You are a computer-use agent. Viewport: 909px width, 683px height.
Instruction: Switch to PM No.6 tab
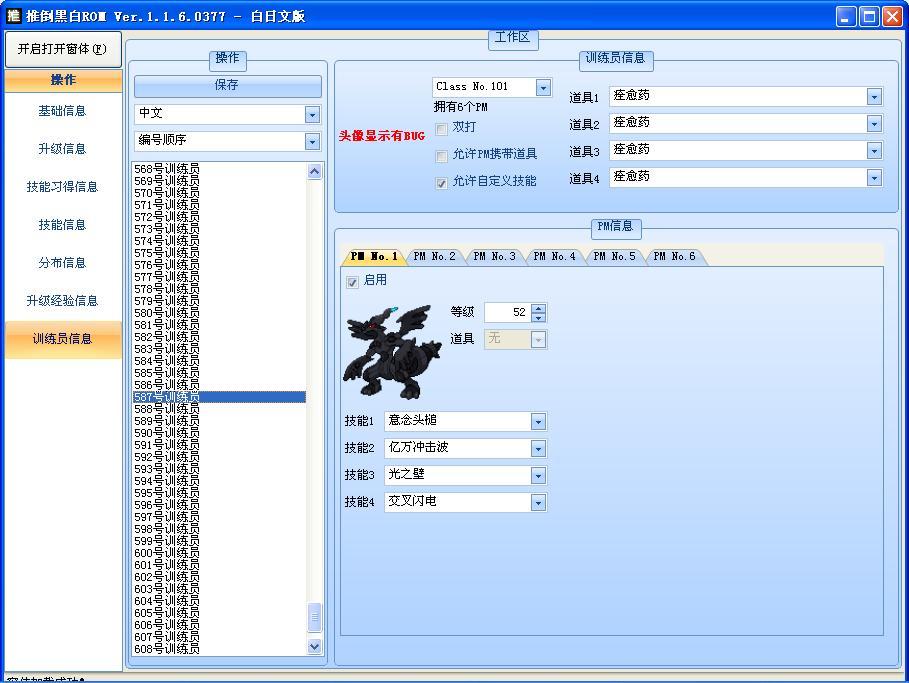click(x=674, y=256)
